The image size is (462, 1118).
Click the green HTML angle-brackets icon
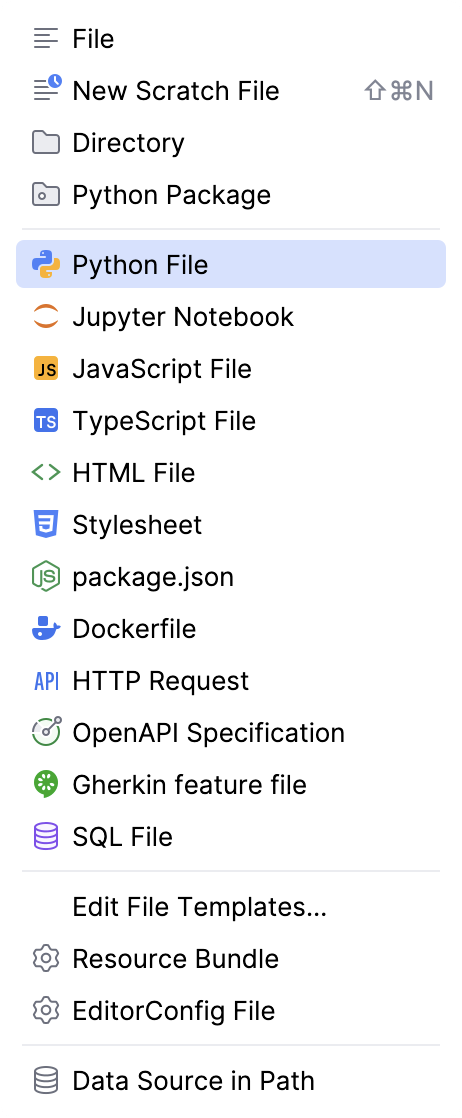pyautogui.click(x=46, y=473)
